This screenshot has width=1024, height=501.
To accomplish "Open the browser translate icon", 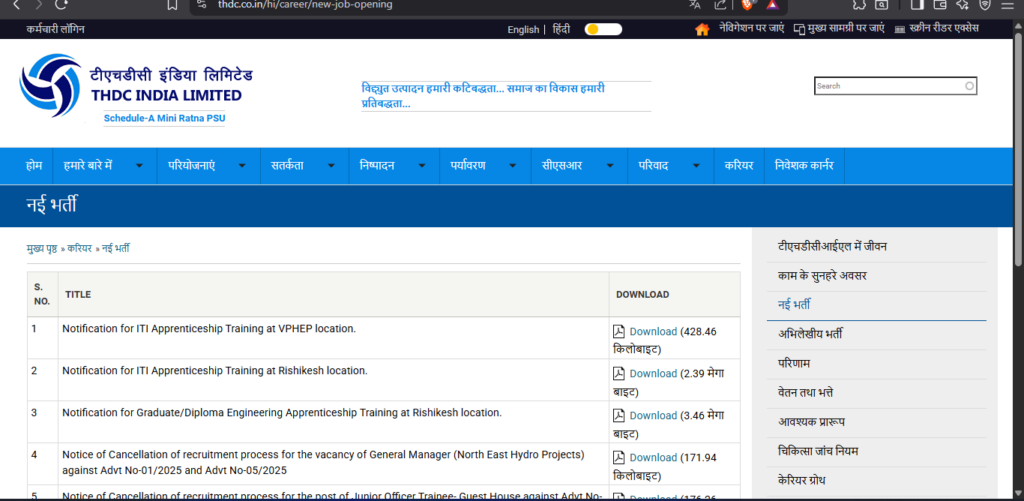I will (695, 5).
